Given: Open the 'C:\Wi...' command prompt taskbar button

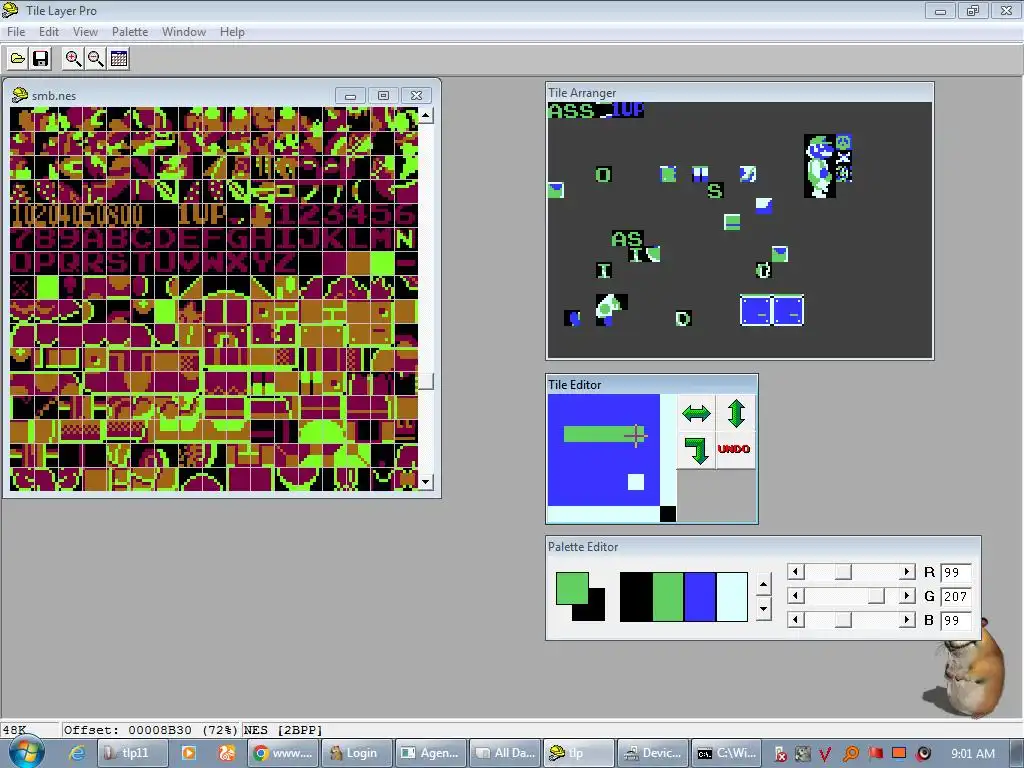Looking at the screenshot, I should pyautogui.click(x=727, y=753).
